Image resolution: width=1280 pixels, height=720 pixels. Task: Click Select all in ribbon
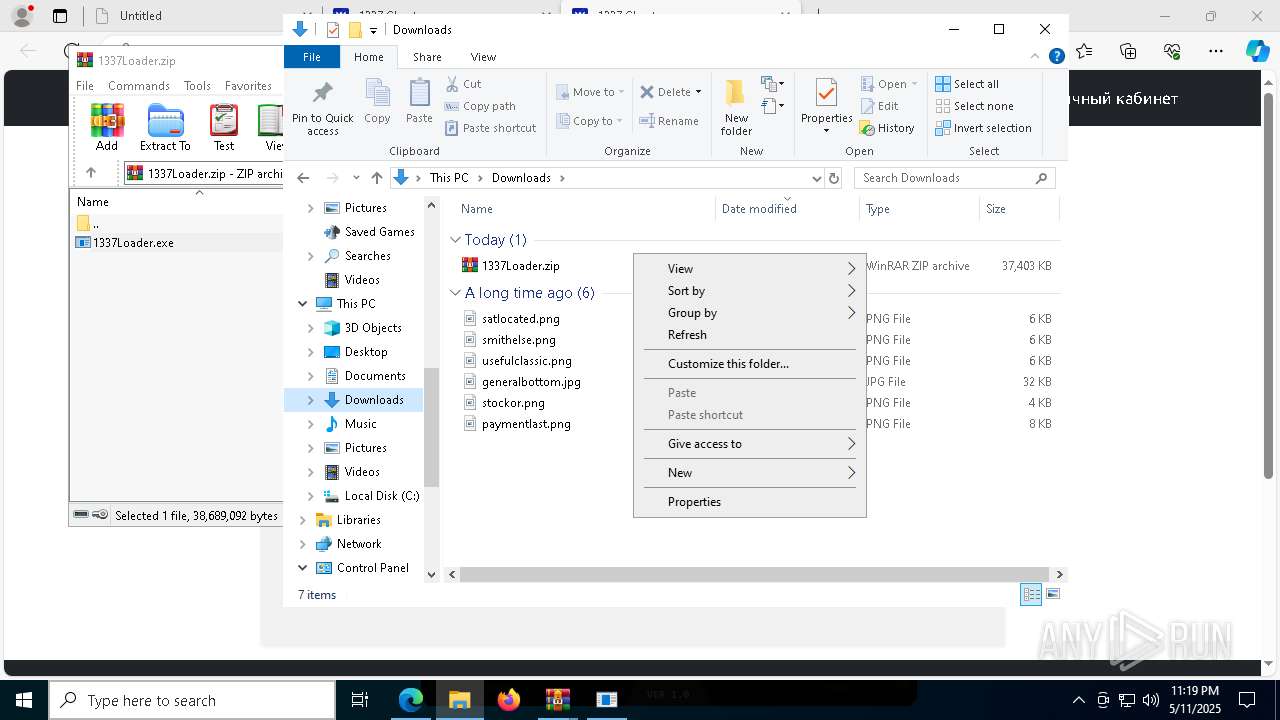[x=967, y=84]
